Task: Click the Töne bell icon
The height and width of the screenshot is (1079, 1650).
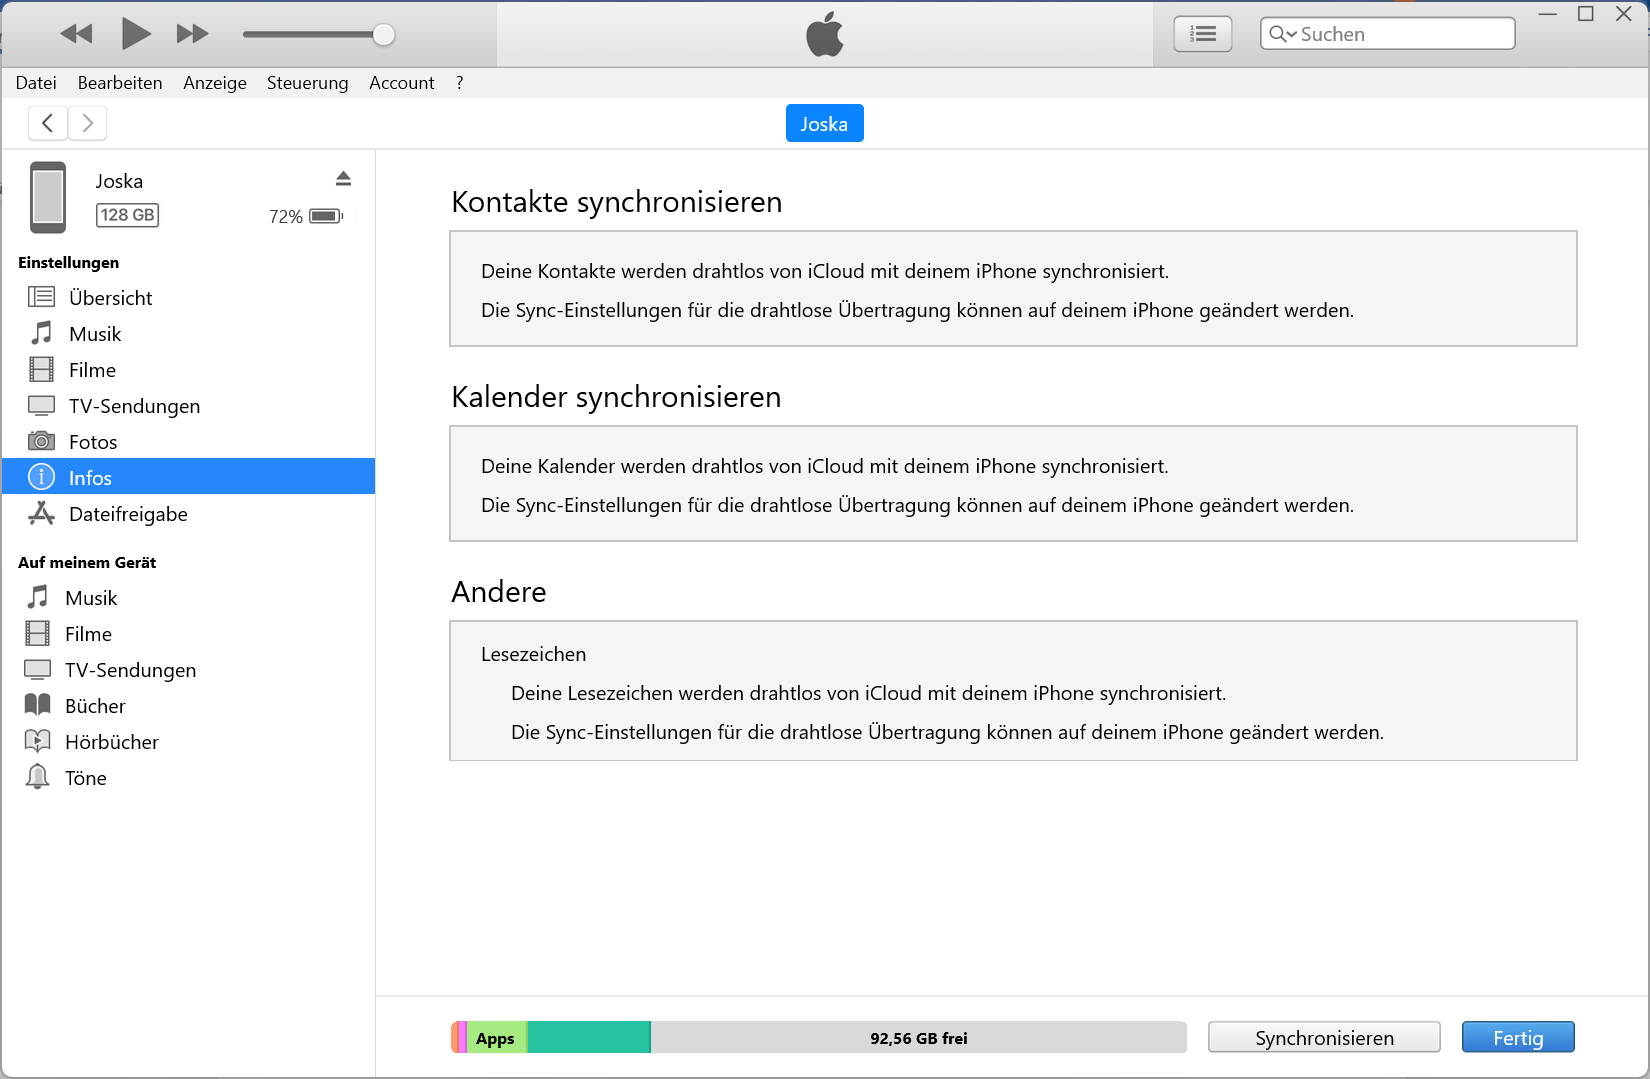Action: [37, 777]
